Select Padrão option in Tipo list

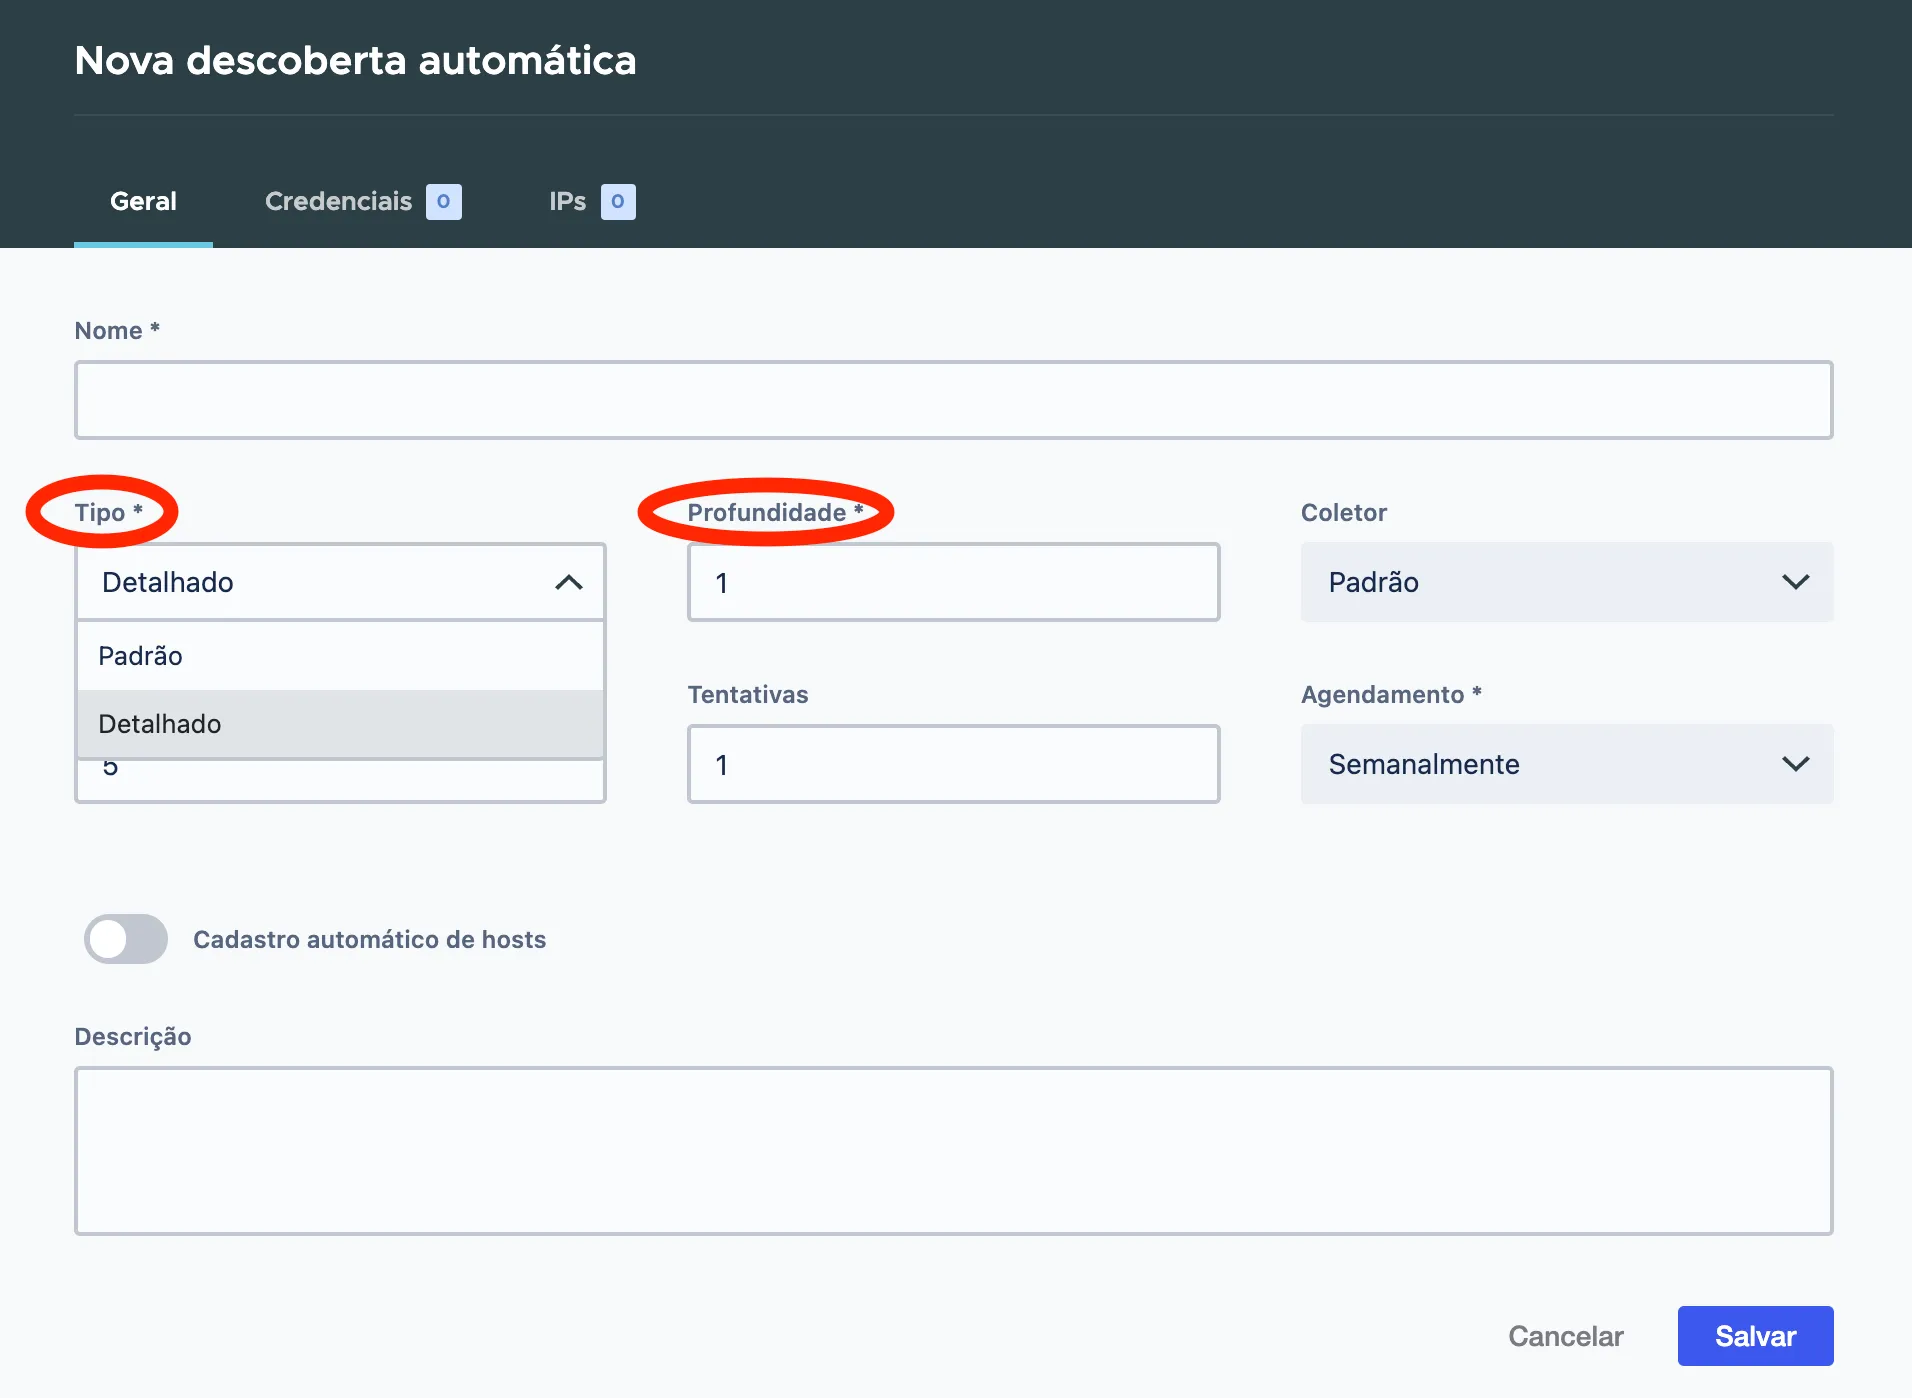pos(340,656)
